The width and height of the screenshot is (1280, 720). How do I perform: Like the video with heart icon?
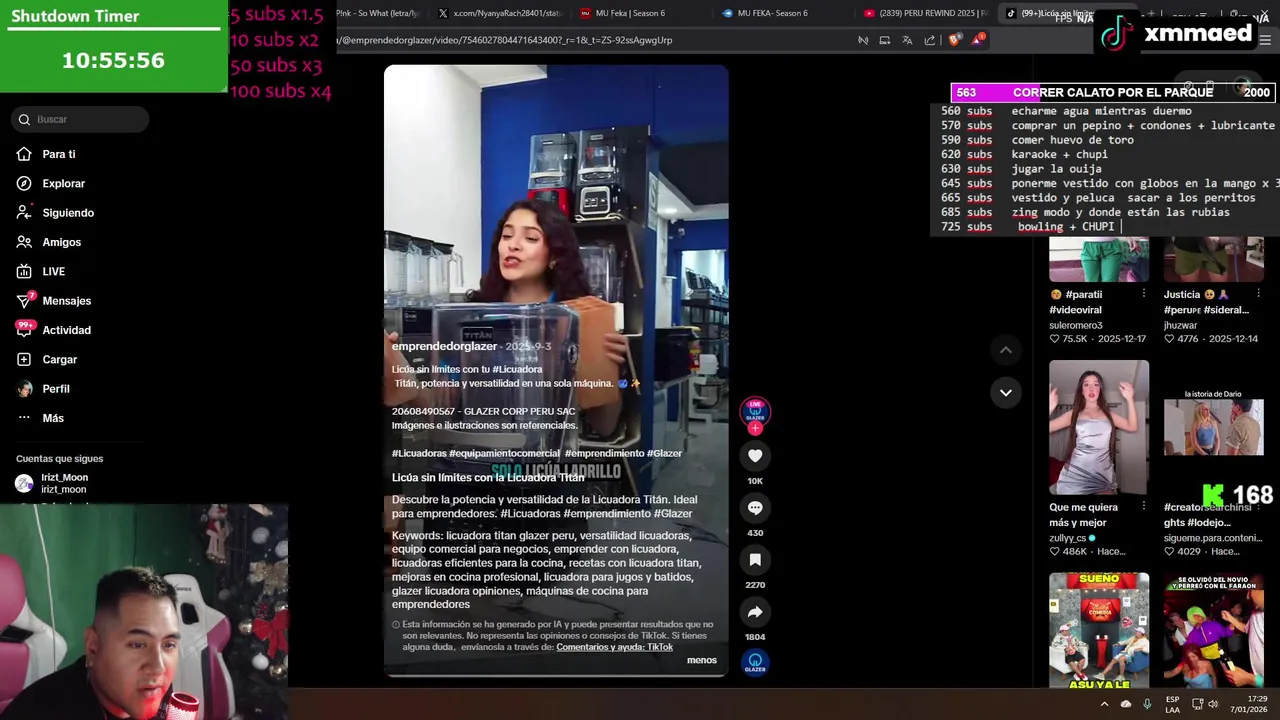point(755,456)
